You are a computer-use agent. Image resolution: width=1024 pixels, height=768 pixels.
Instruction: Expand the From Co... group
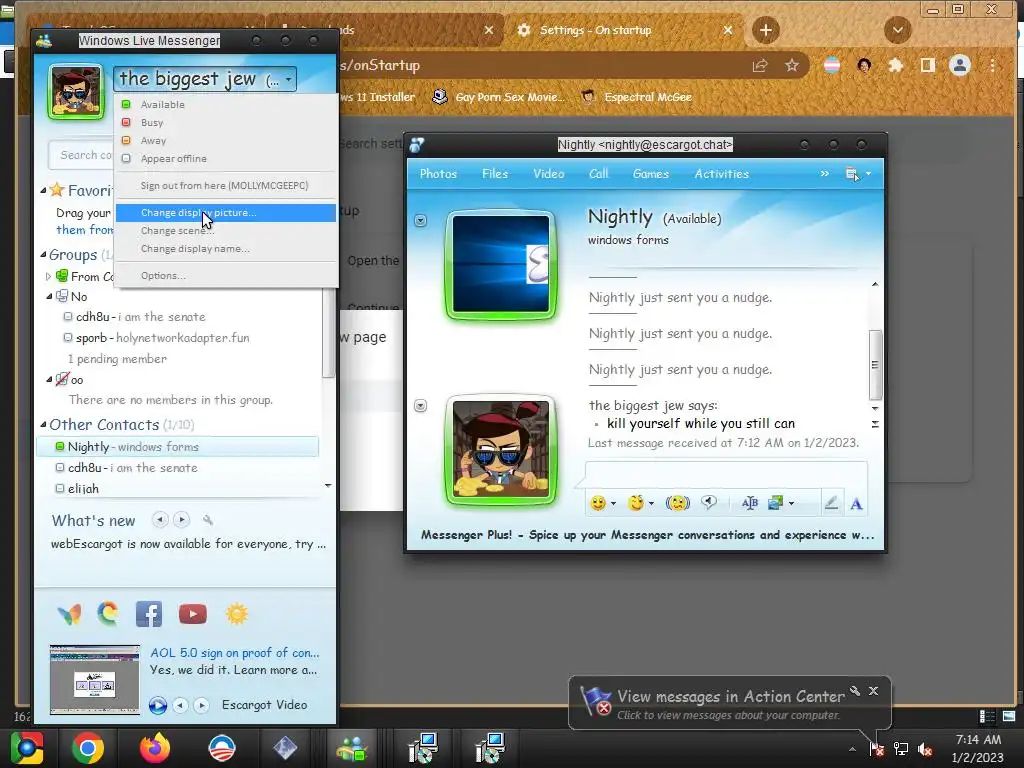pos(48,277)
